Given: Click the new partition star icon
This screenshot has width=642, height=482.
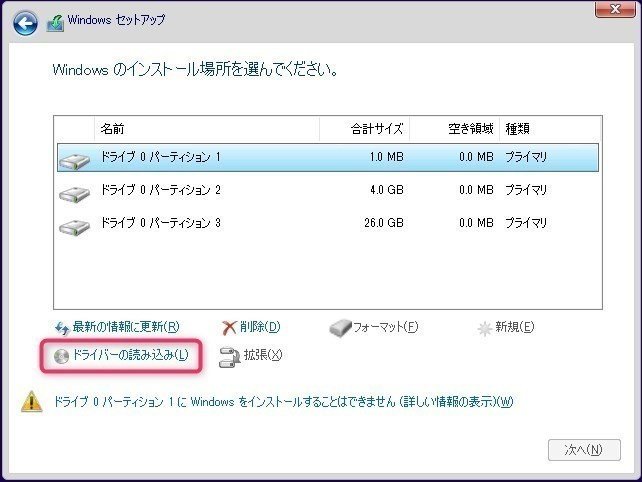Looking at the screenshot, I should pyautogui.click(x=484, y=328).
